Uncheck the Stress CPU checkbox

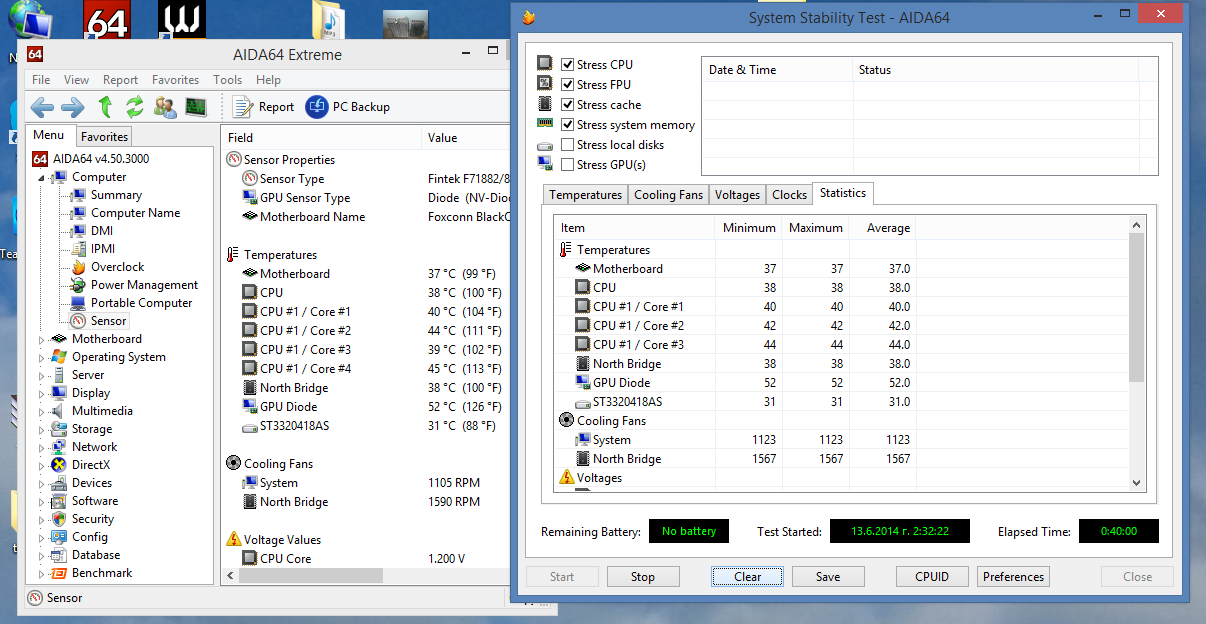(568, 65)
